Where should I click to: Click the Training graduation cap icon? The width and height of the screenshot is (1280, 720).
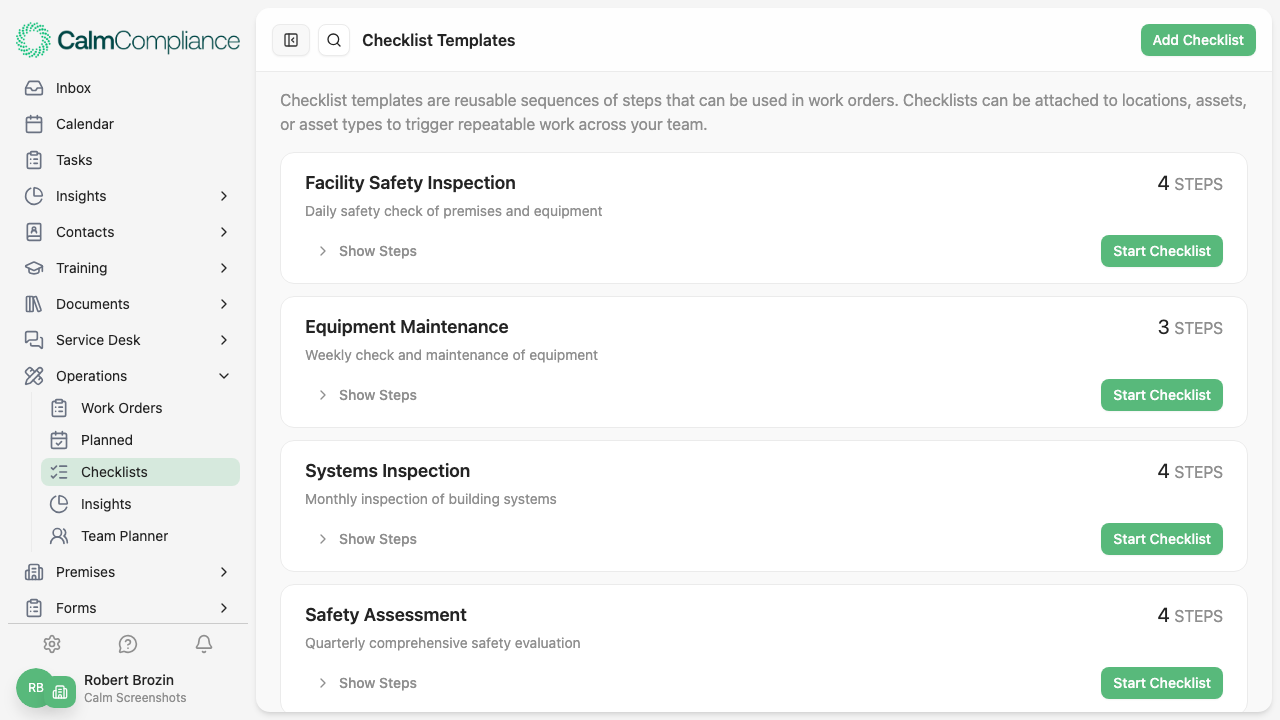click(x=34, y=268)
